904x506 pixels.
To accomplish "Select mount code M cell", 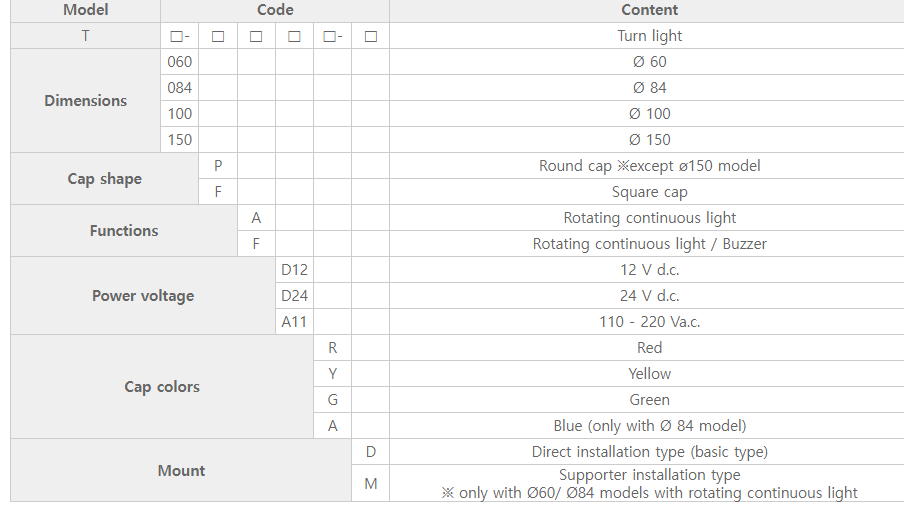I will click(x=371, y=484).
